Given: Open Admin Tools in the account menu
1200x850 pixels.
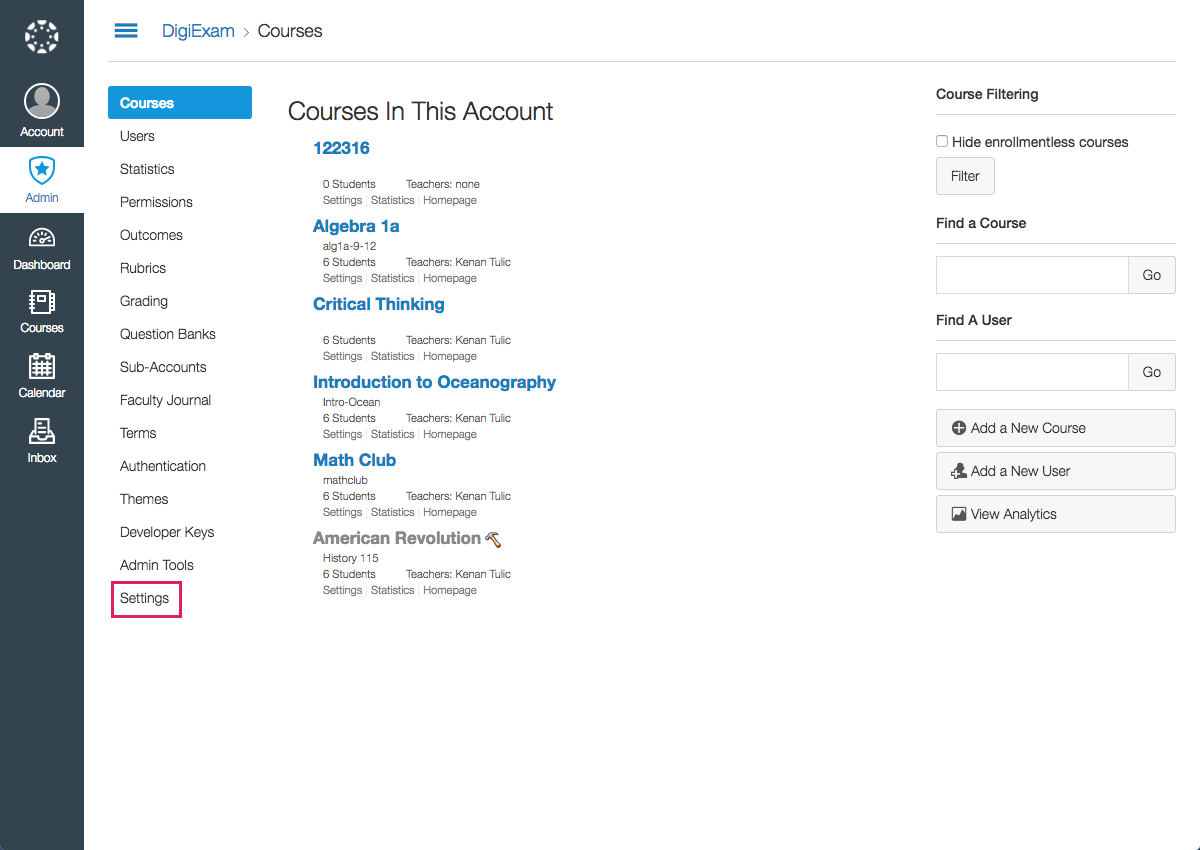Looking at the screenshot, I should tap(157, 565).
